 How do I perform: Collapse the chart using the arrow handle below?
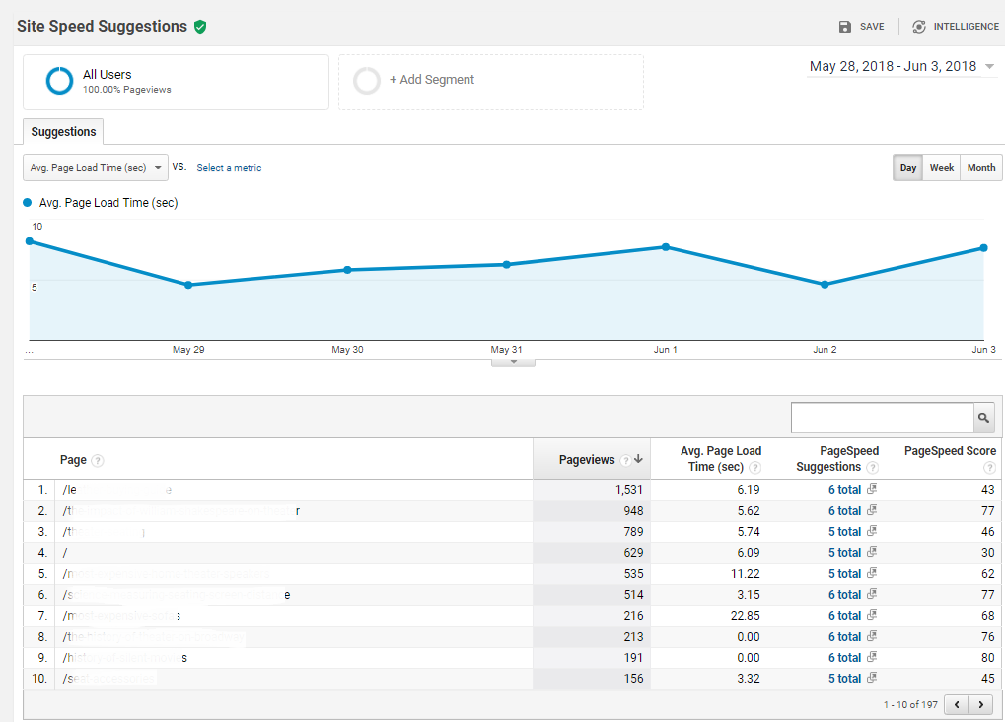pos(513,362)
